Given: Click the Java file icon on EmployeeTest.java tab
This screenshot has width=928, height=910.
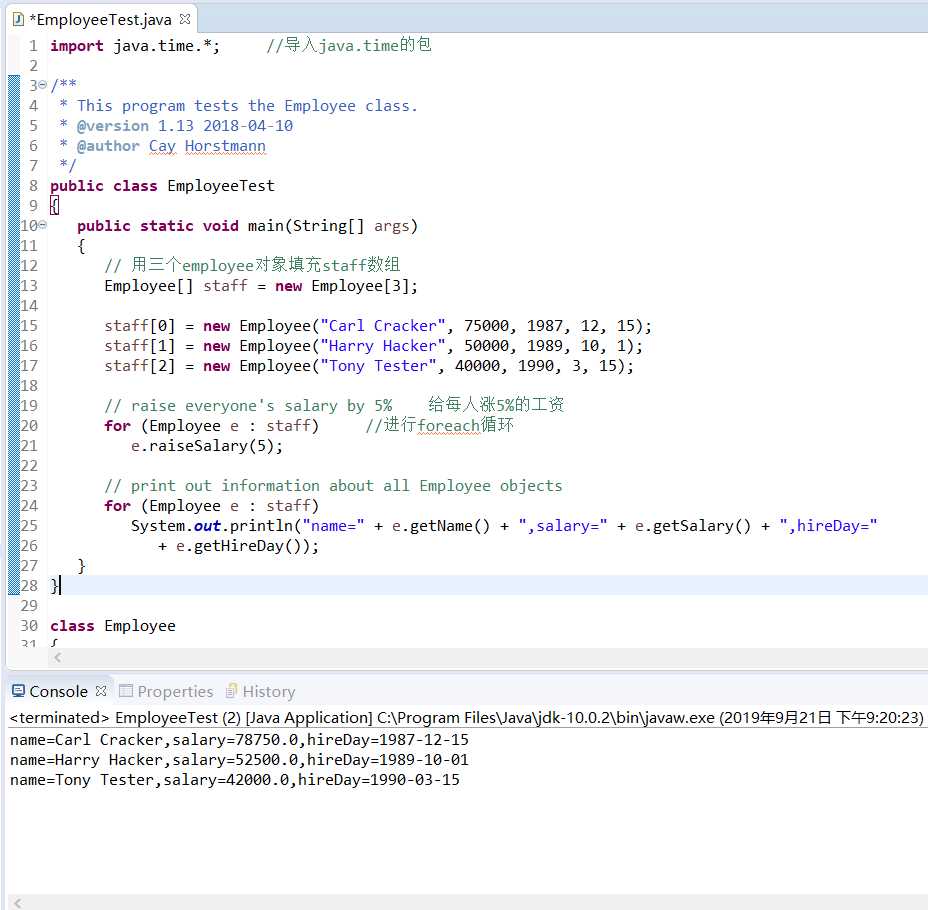Looking at the screenshot, I should point(18,20).
